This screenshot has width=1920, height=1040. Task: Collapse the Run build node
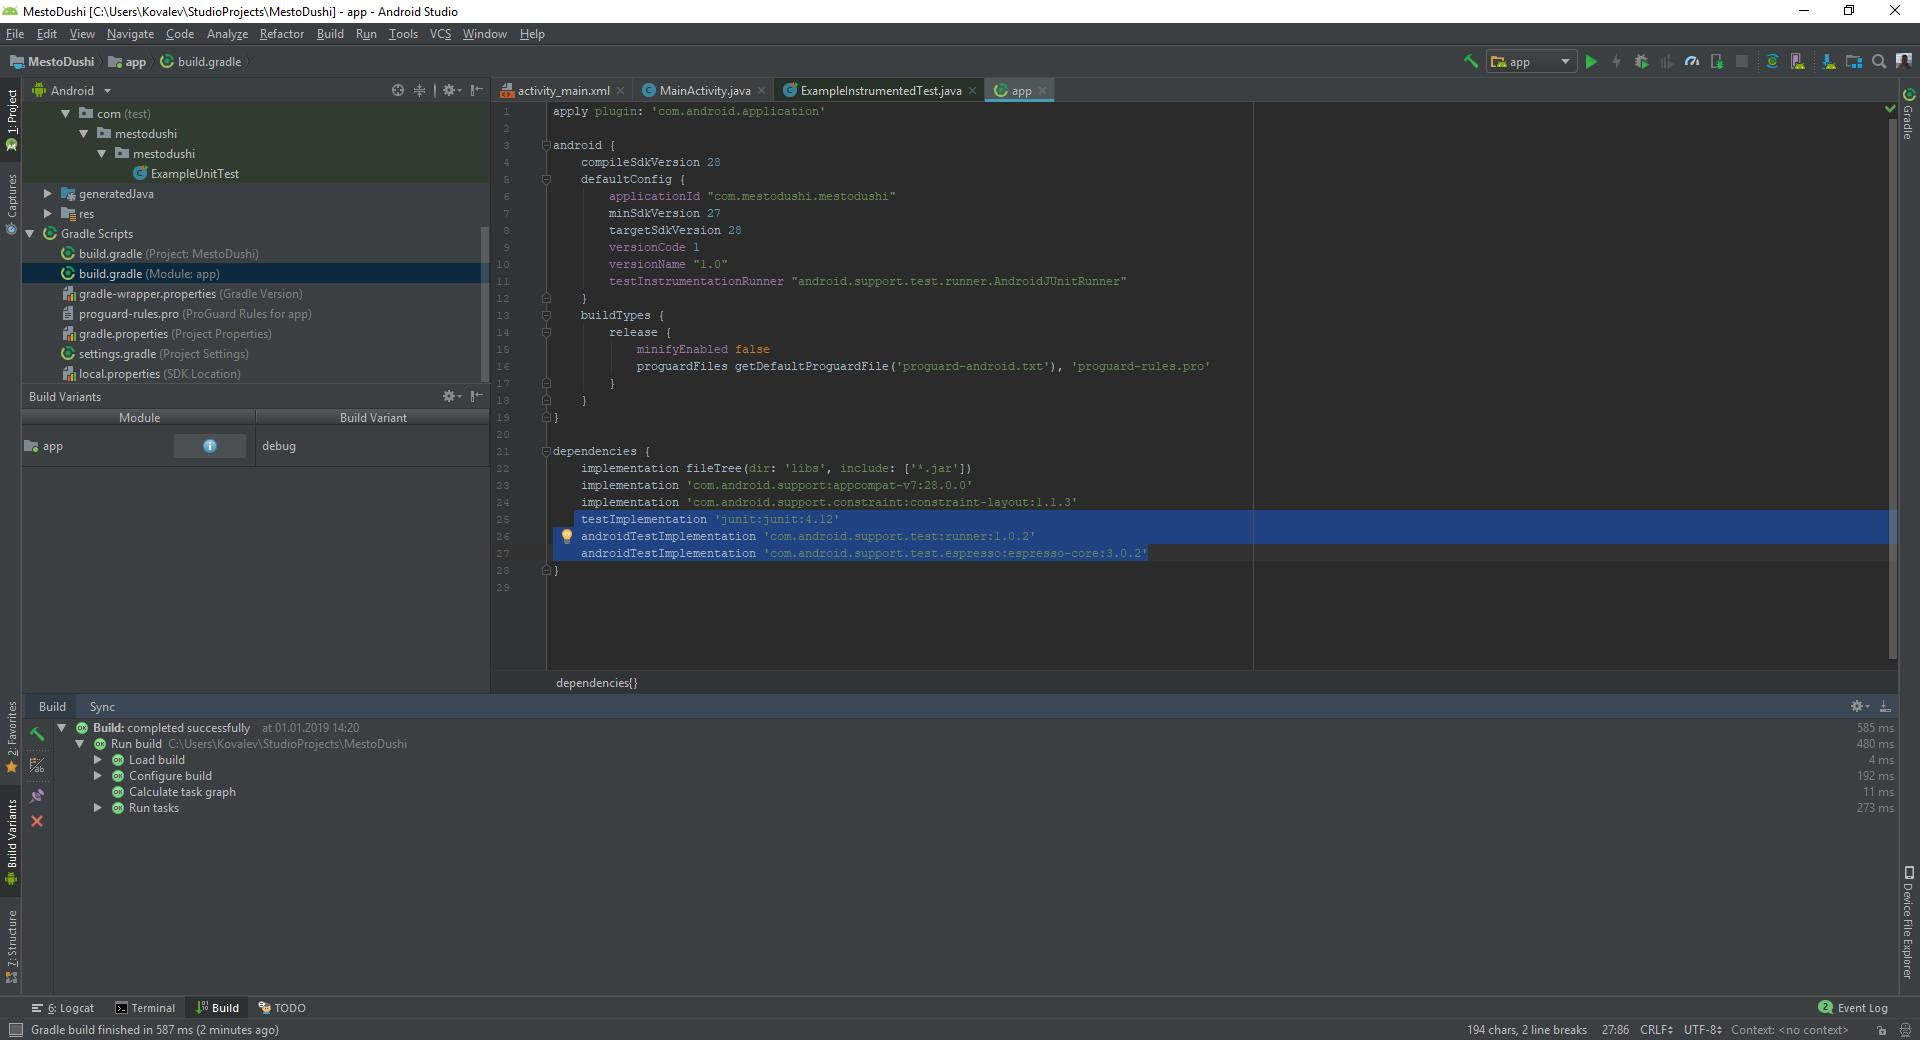point(80,744)
